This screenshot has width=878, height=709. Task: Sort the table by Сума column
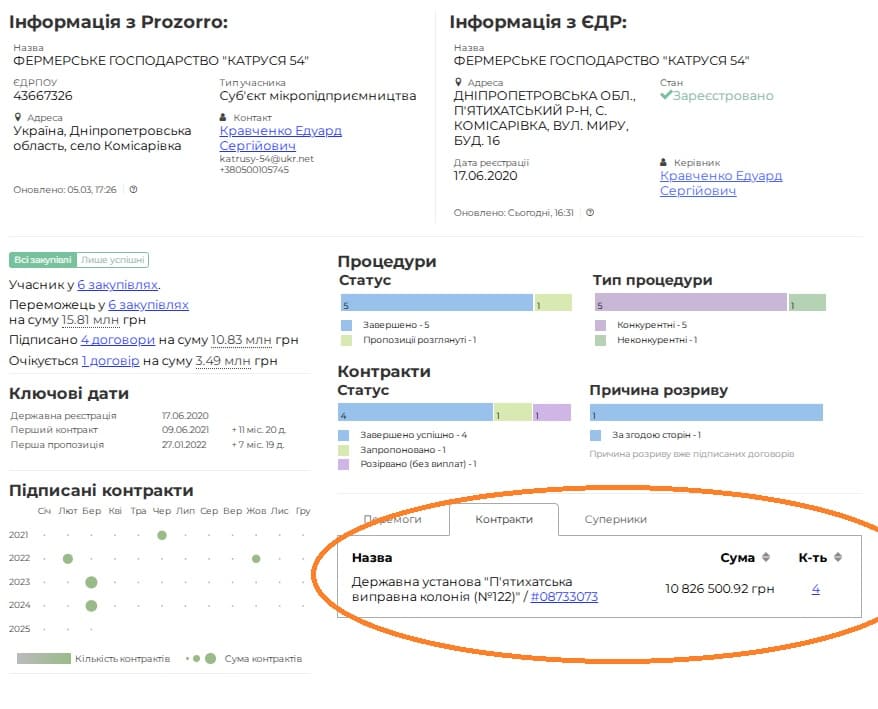click(766, 557)
